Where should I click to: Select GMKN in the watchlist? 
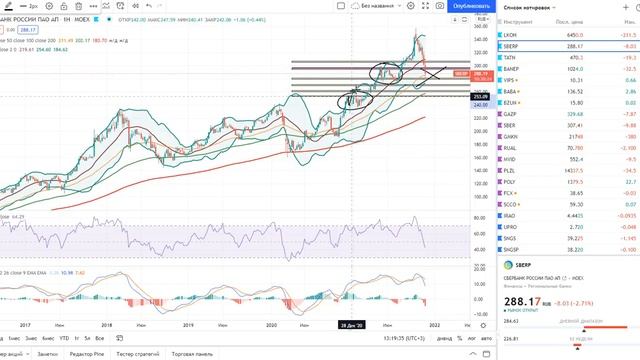pyautogui.click(x=568, y=137)
